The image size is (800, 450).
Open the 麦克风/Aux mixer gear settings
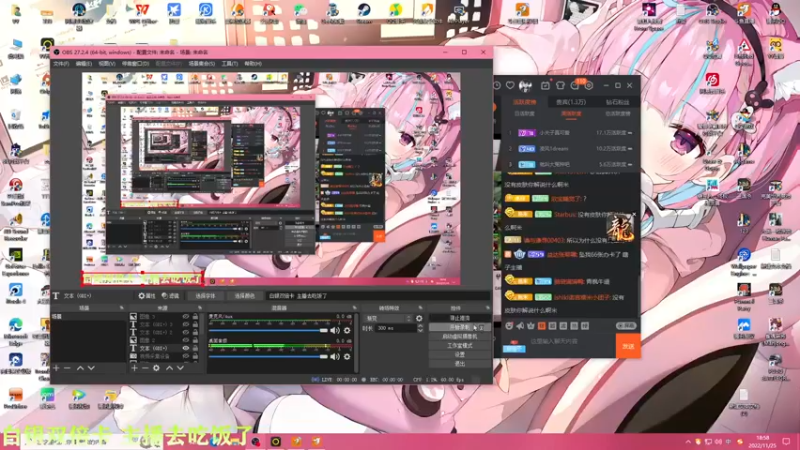coord(347,331)
